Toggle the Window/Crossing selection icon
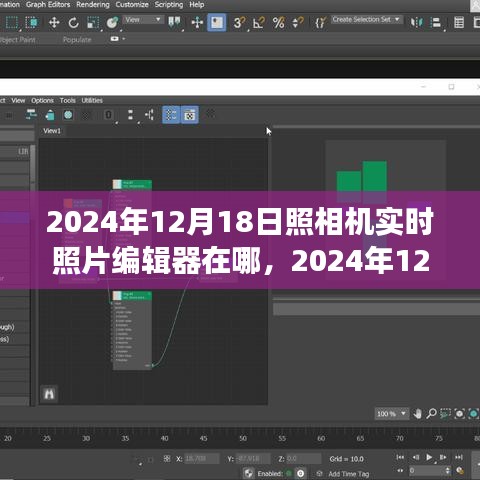This screenshot has width=480, height=480. point(32,23)
